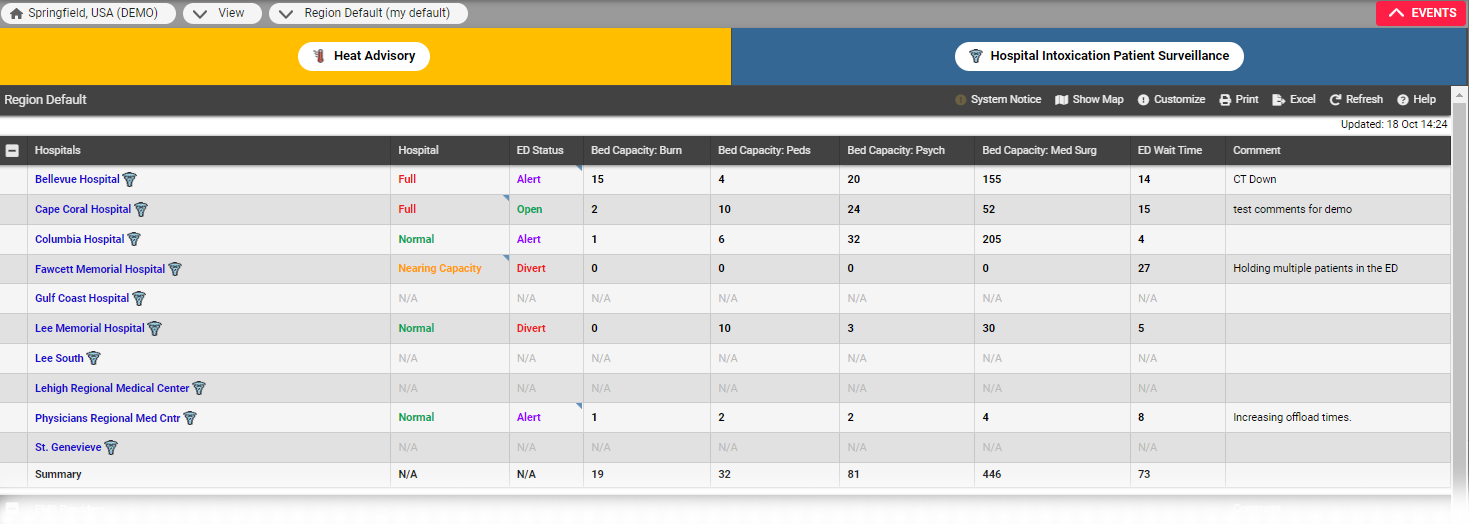Expand the Region Default (my default) dropdown

click(x=368, y=14)
